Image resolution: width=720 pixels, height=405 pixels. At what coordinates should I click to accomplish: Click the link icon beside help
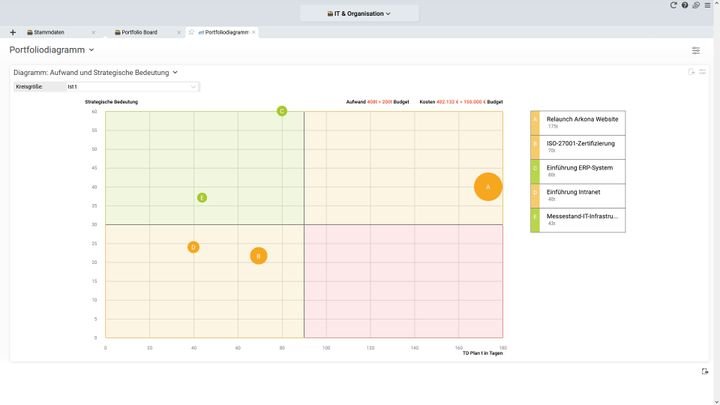click(x=696, y=5)
